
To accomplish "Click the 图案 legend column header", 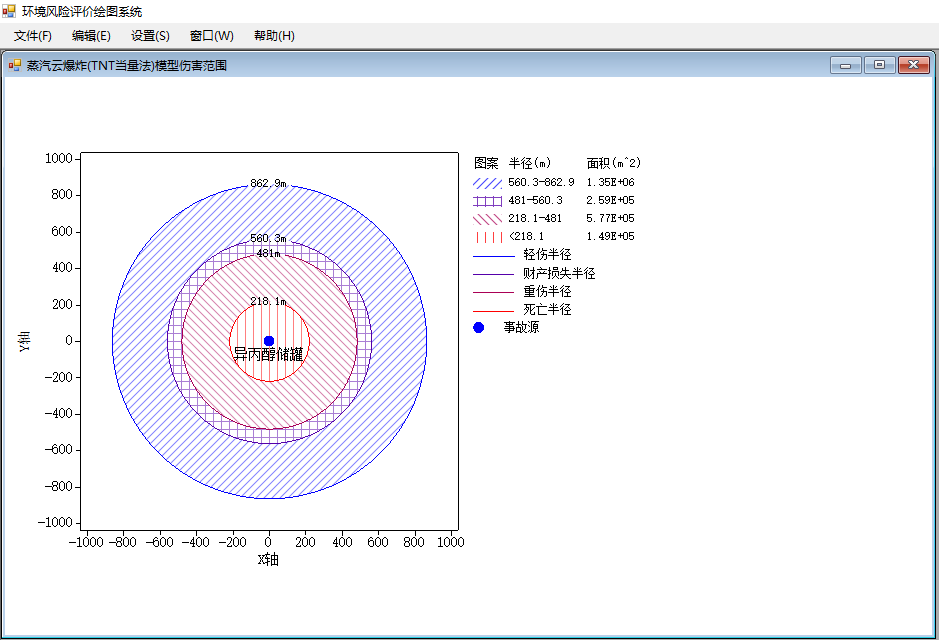I will coord(486,163).
